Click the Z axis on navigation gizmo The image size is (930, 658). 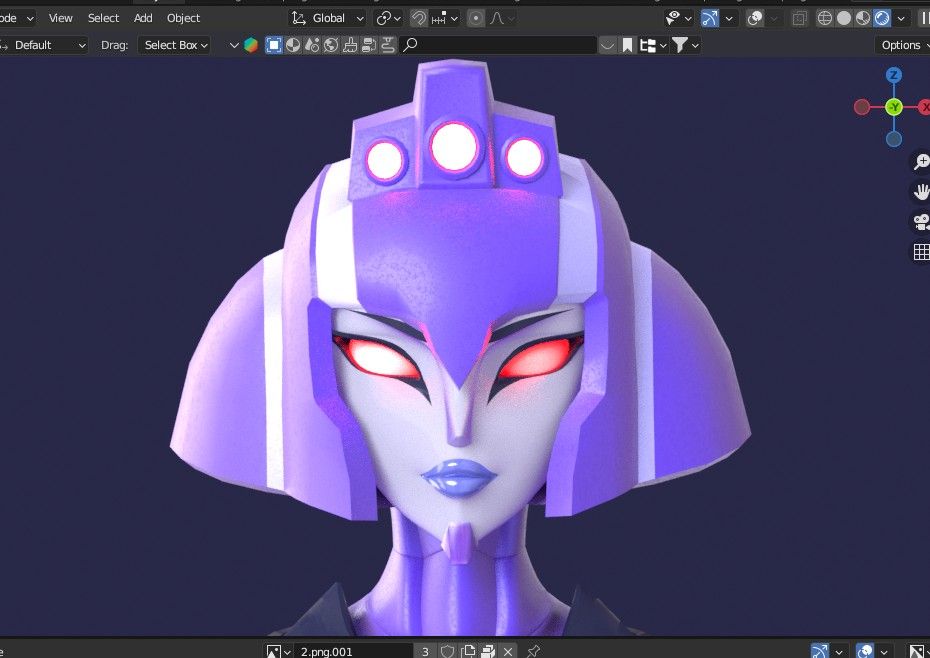(894, 75)
